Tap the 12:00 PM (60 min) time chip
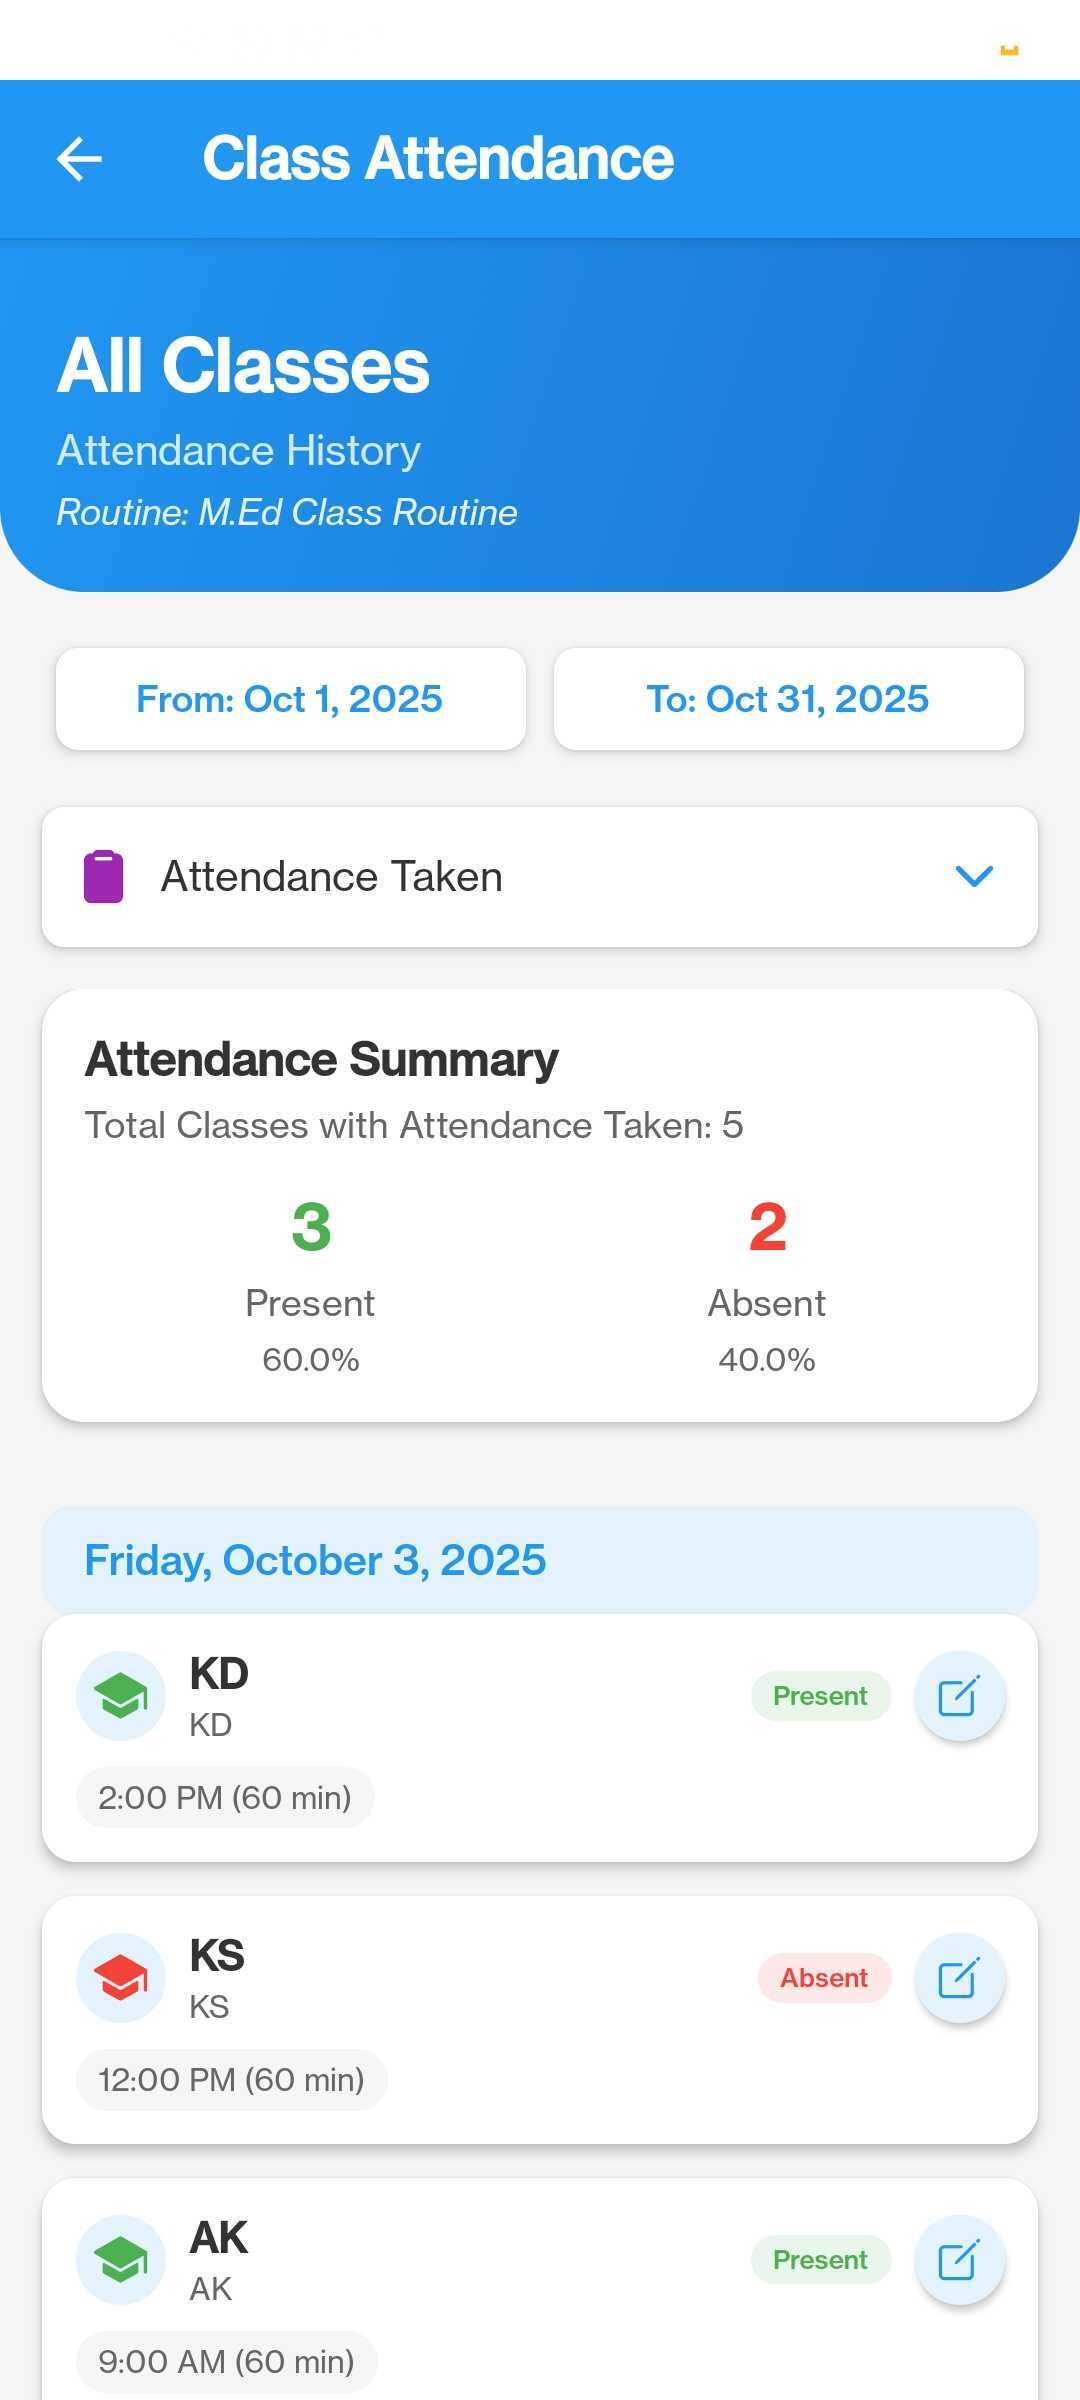Image resolution: width=1080 pixels, height=2400 pixels. coord(231,2080)
